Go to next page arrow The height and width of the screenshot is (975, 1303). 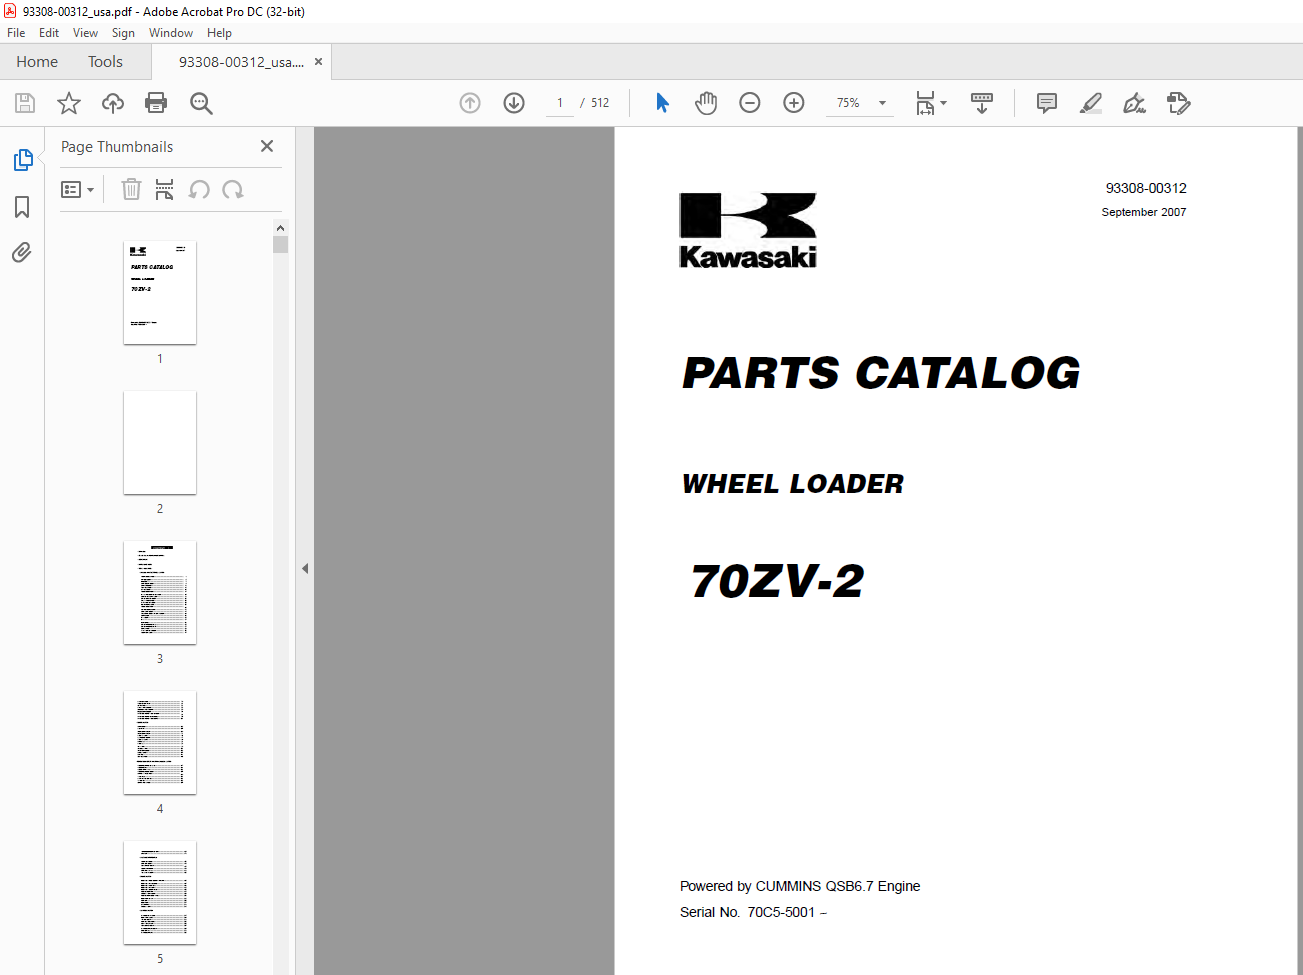coord(514,103)
